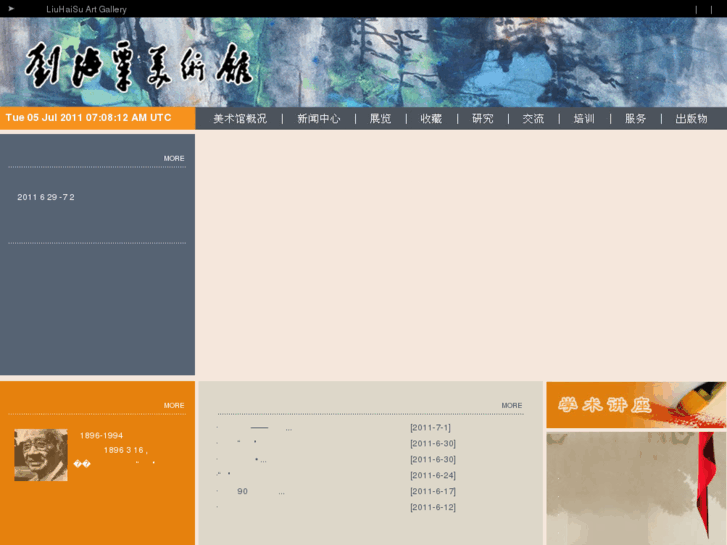Viewport: 727px width, 545px height.
Task: Click the elderly man portrait thumbnail
Action: (x=41, y=455)
